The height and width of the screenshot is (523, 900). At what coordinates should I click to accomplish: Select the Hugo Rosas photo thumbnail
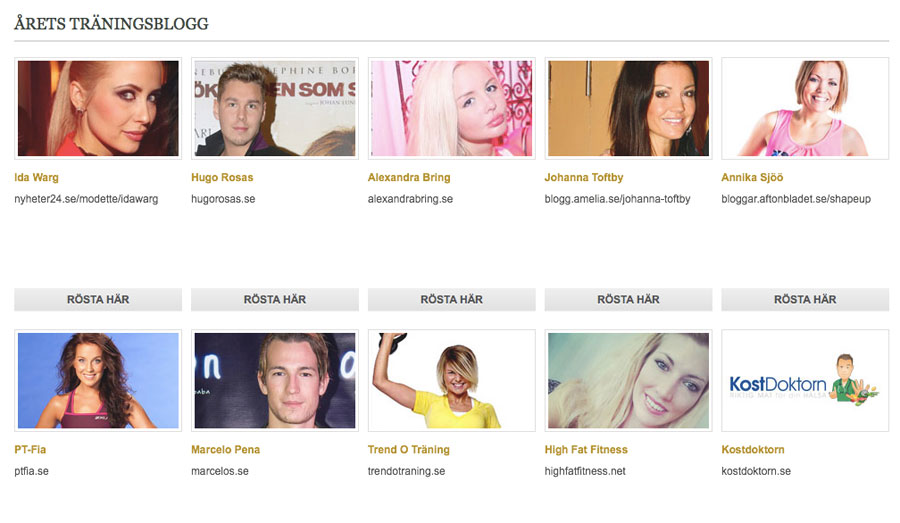click(x=275, y=109)
